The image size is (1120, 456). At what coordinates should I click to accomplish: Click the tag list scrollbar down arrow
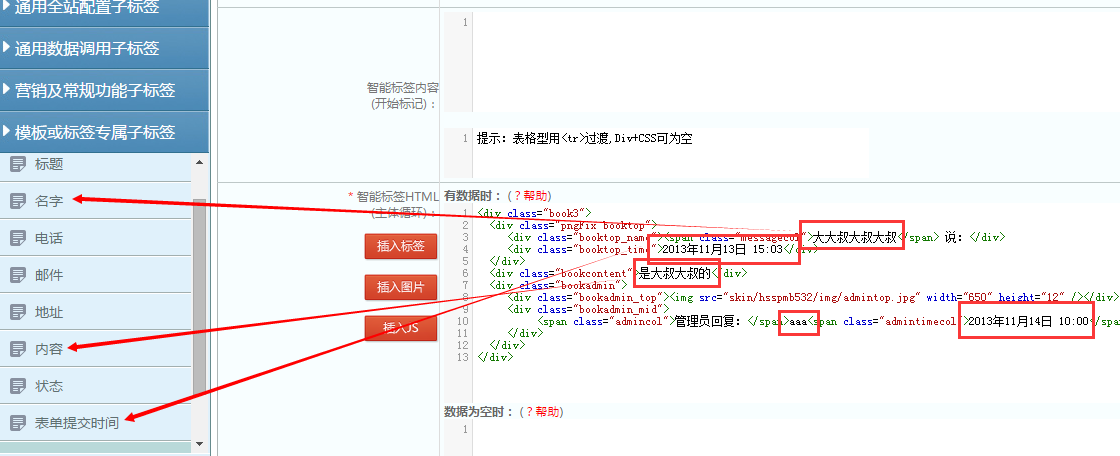coord(200,443)
